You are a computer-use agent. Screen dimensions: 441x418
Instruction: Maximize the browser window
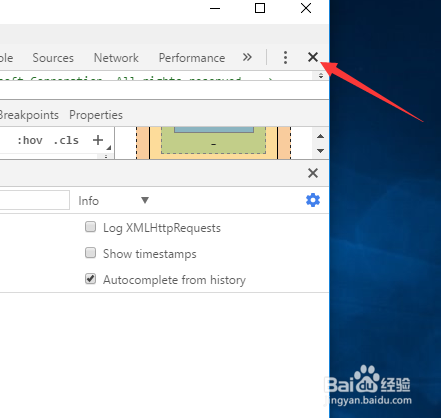[260, 8]
